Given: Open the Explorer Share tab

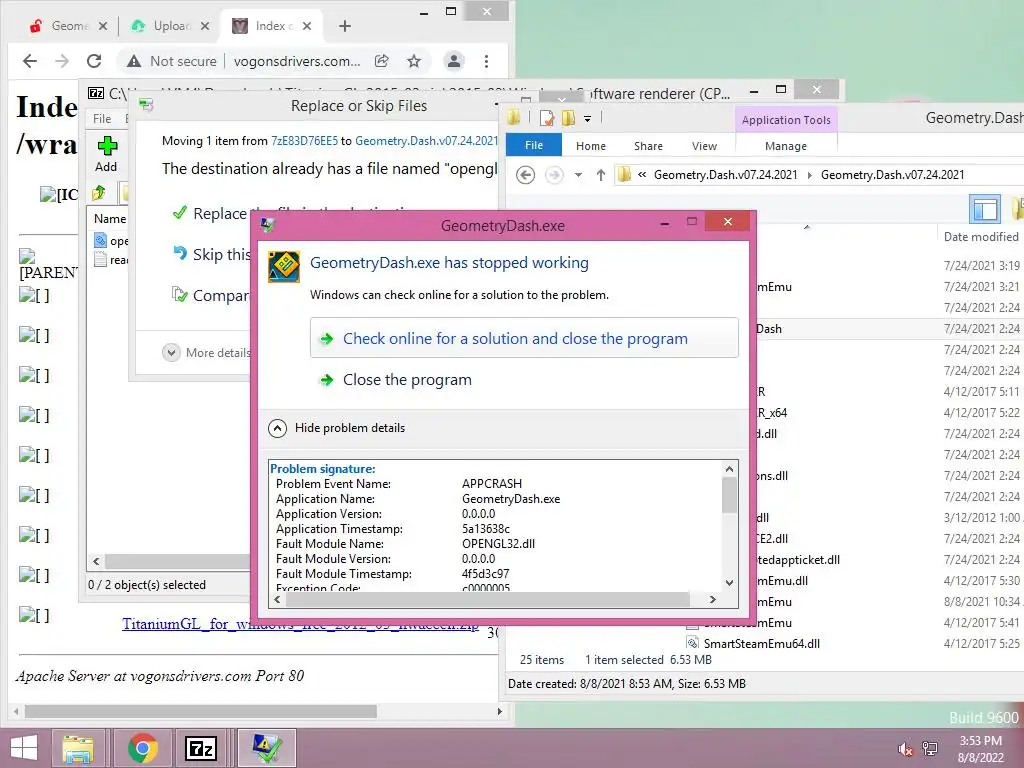Looking at the screenshot, I should 648,146.
